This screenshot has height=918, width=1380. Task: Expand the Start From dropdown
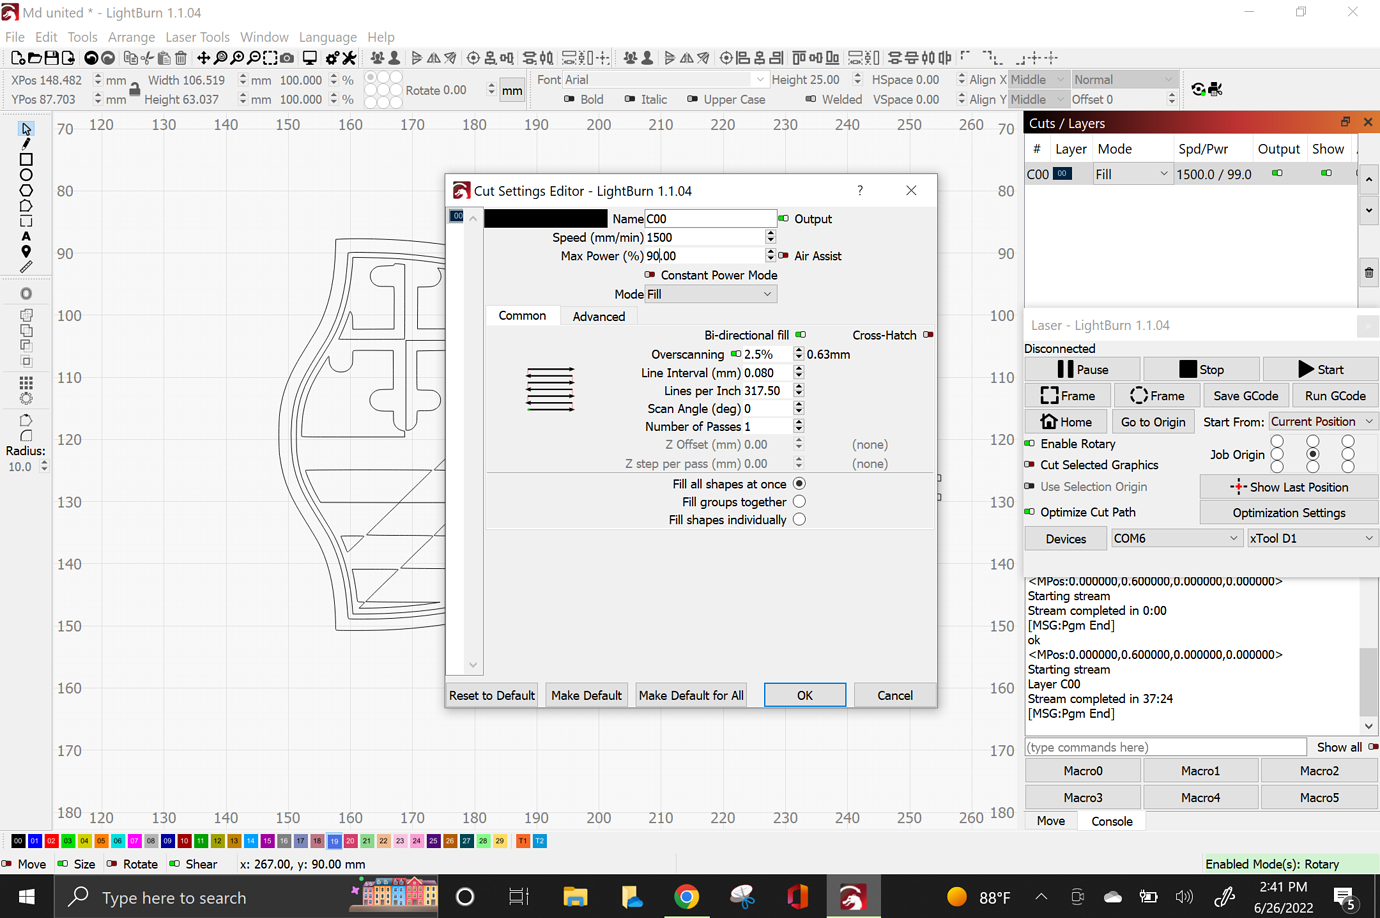point(1322,422)
